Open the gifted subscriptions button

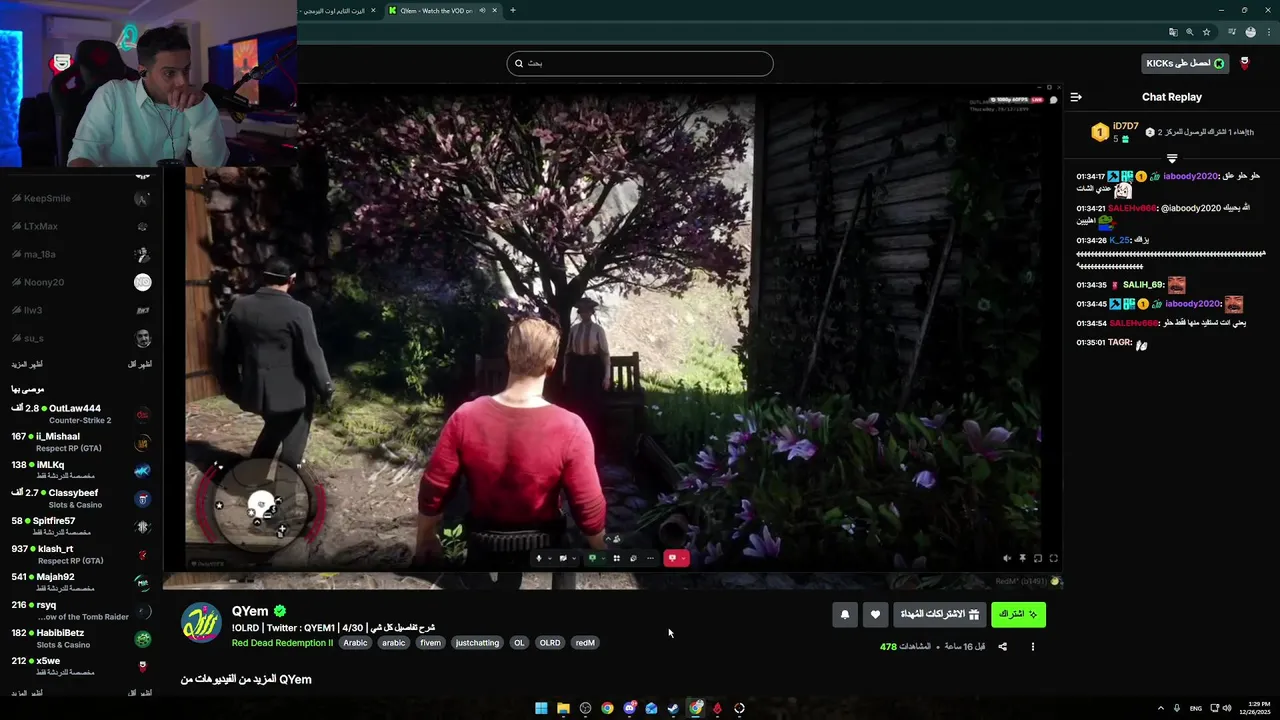940,615
